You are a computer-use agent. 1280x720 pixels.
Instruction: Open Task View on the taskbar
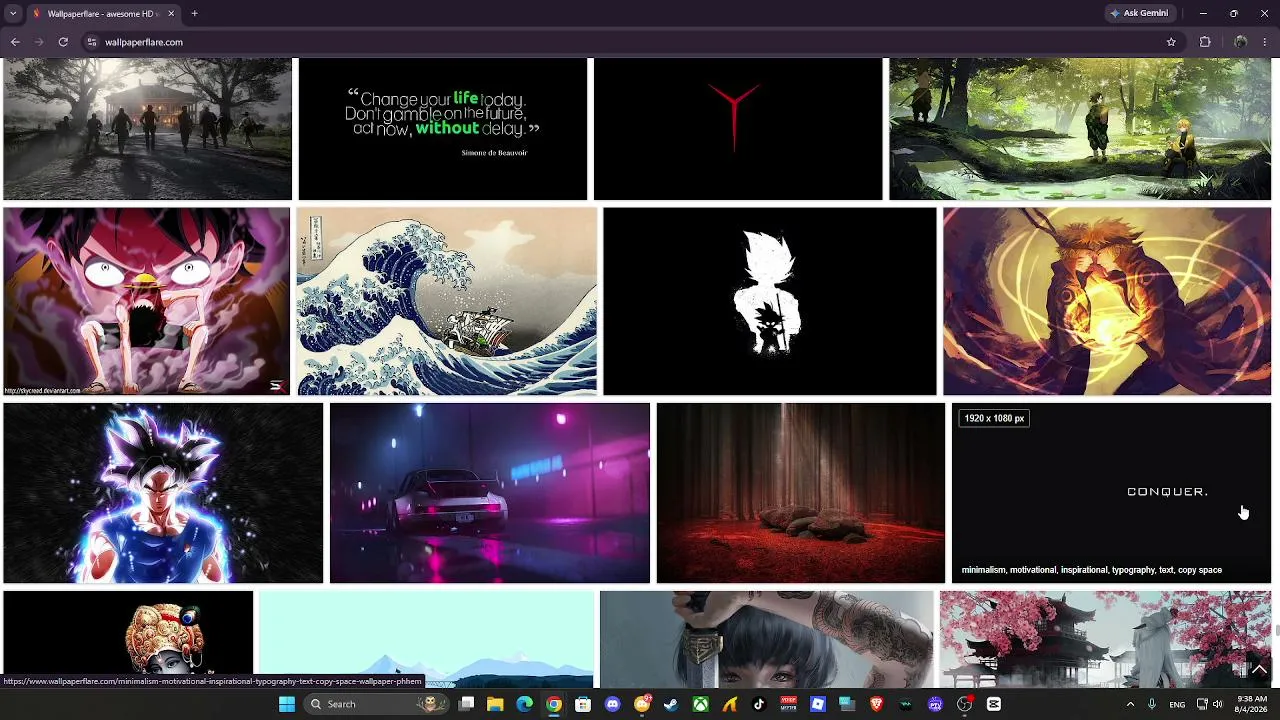click(x=466, y=704)
